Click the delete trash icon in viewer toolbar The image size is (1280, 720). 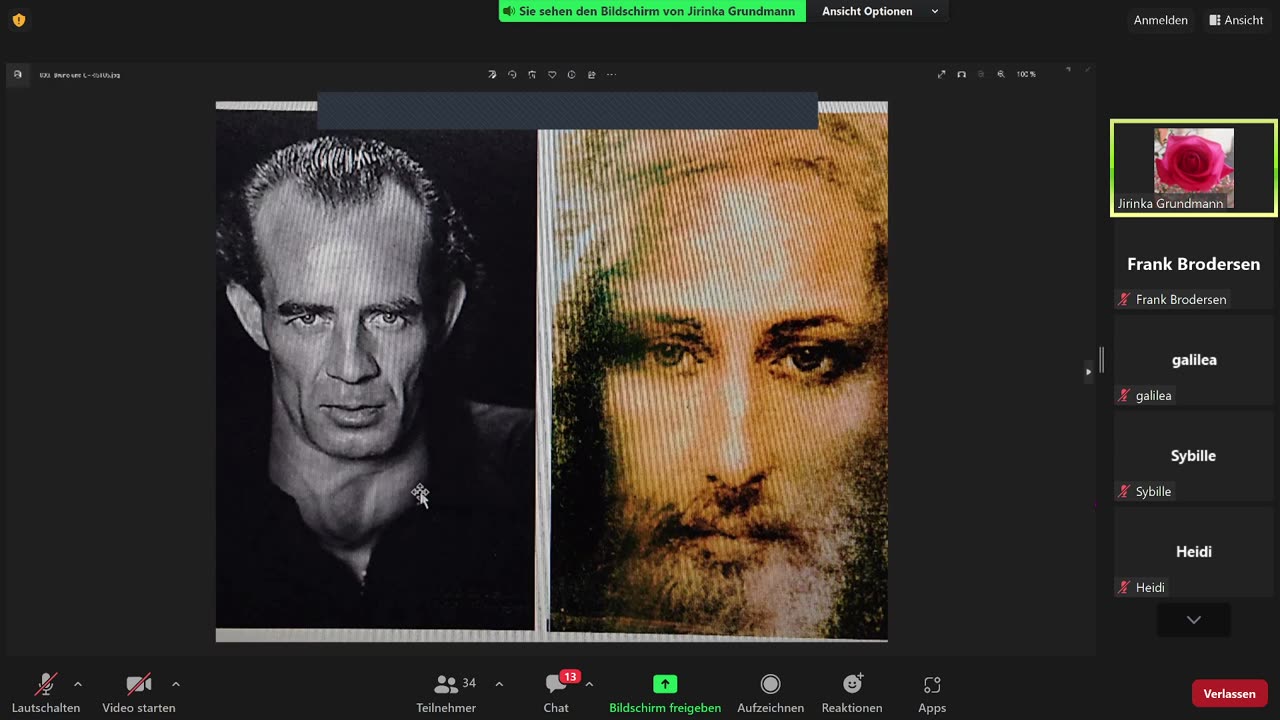click(x=532, y=74)
